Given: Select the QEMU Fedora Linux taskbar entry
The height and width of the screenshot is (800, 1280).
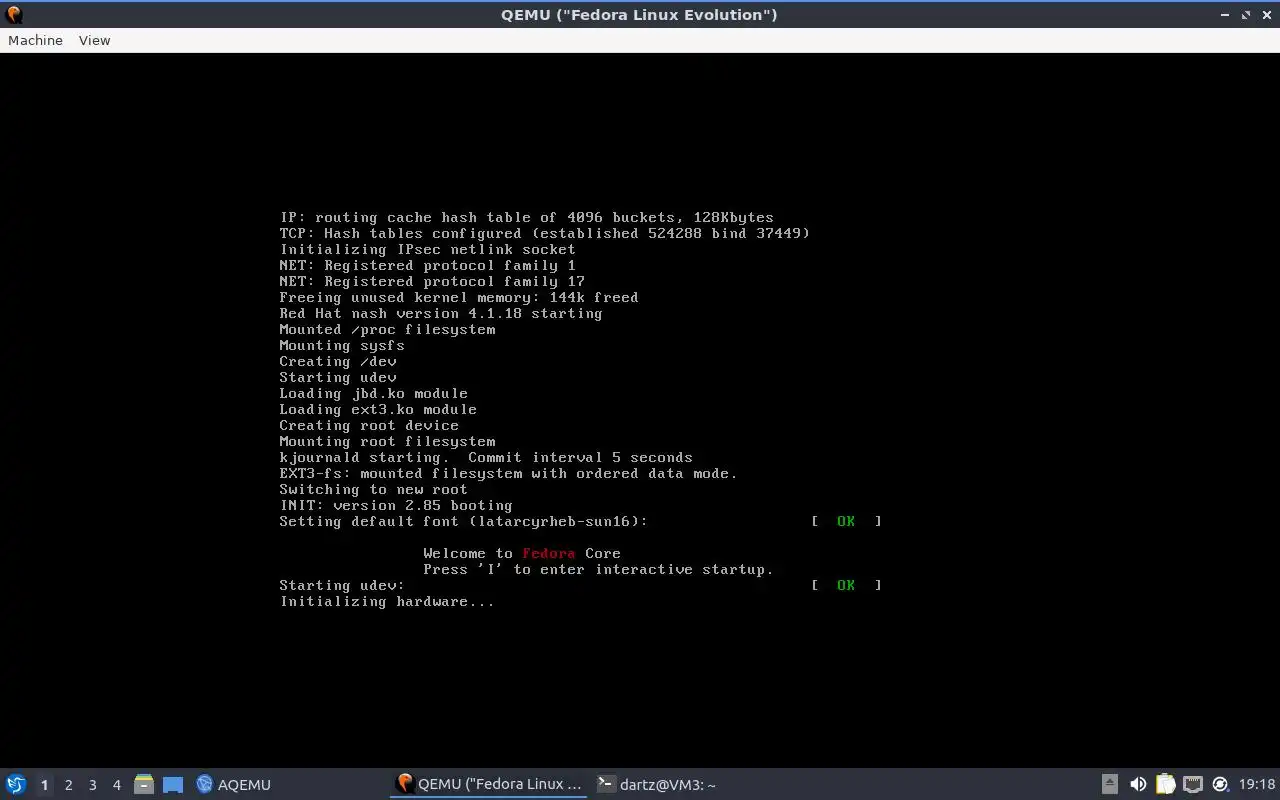Looking at the screenshot, I should pos(489,784).
